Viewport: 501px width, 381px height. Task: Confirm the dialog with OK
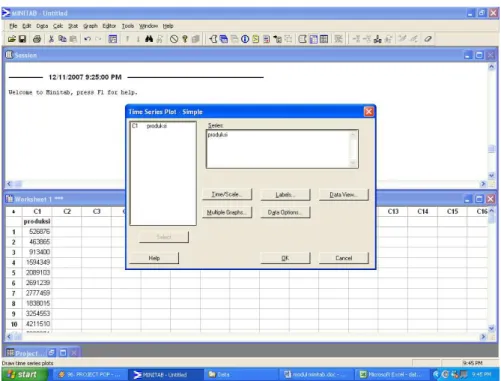pyautogui.click(x=285, y=258)
